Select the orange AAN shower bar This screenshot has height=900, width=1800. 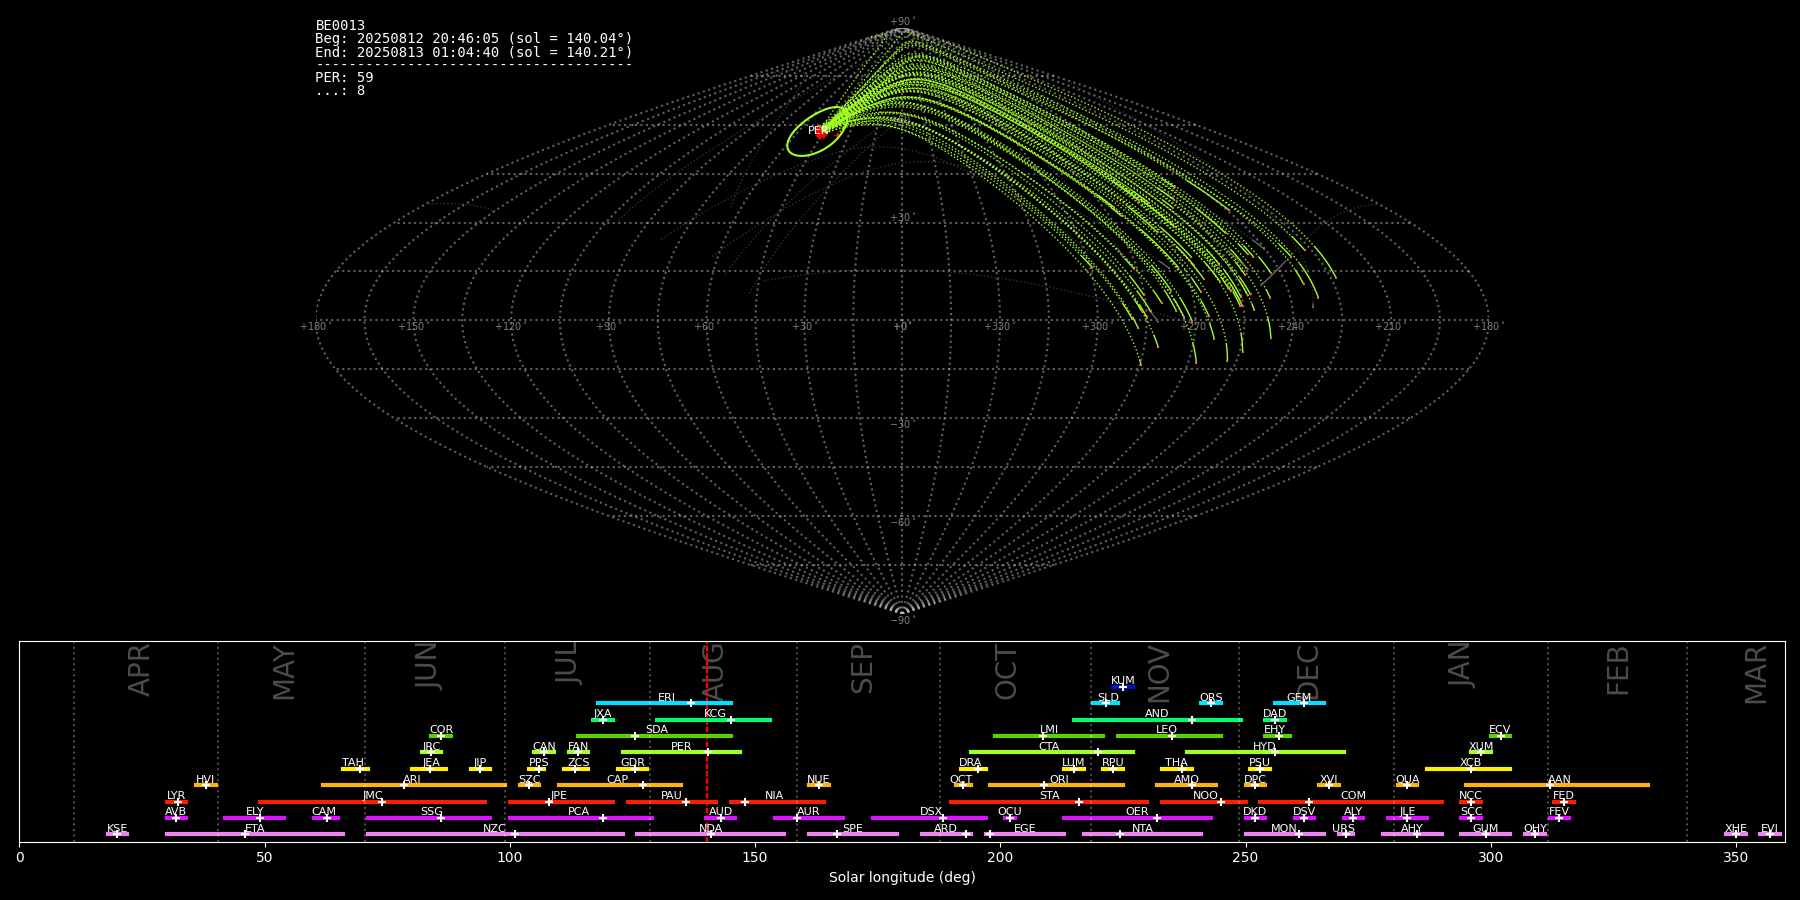1557,785
